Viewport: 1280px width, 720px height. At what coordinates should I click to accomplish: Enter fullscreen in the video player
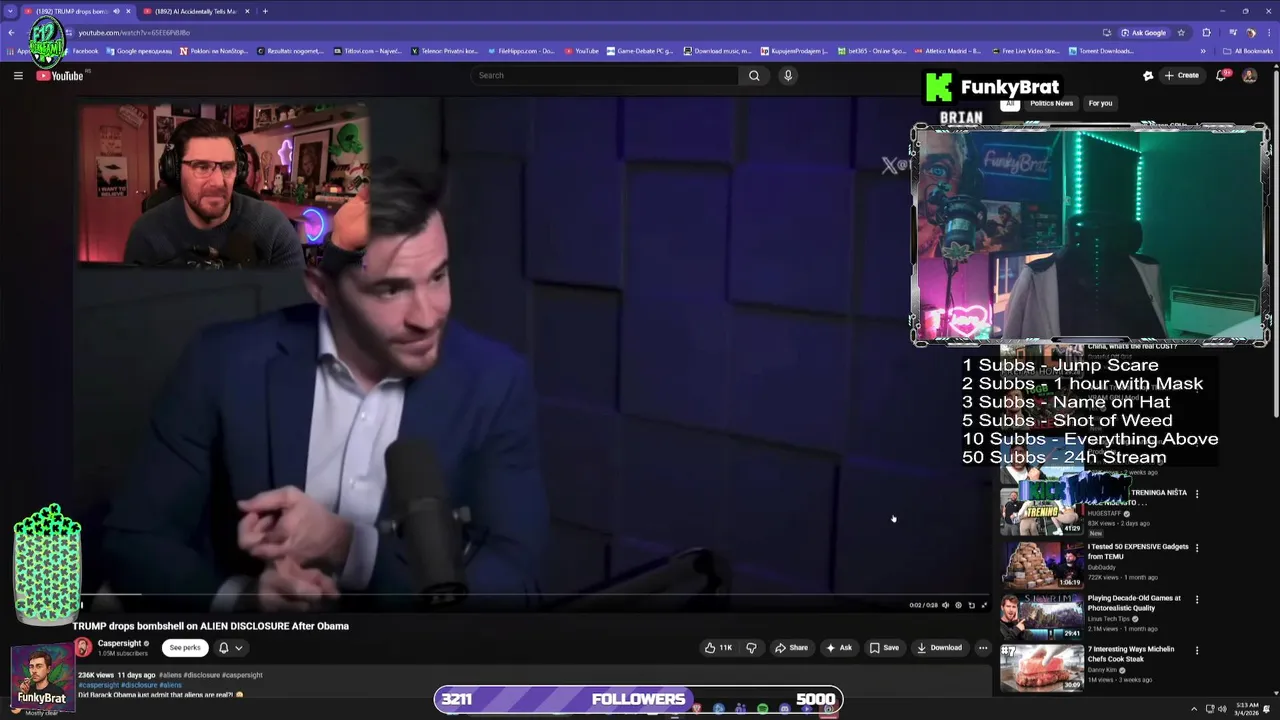tap(984, 605)
